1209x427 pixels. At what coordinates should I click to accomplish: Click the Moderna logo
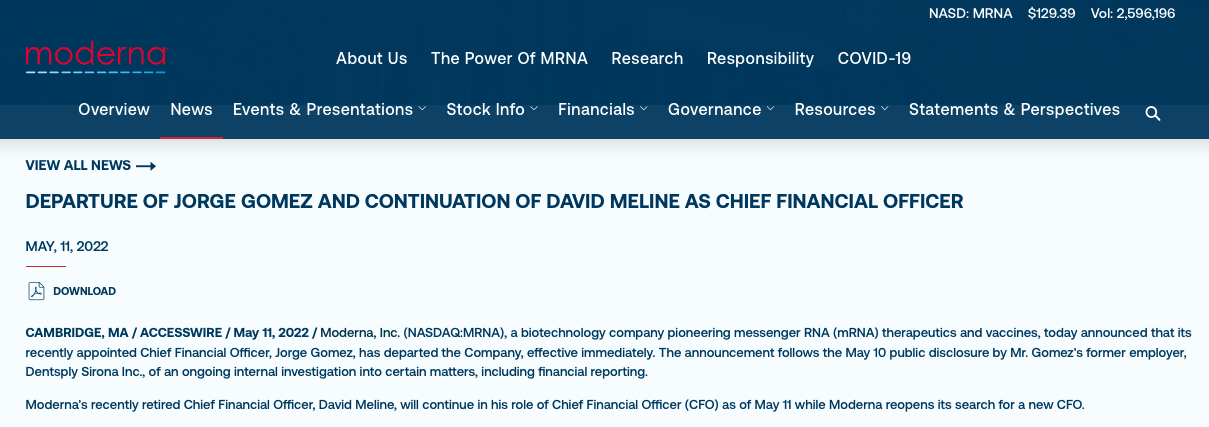click(x=95, y=58)
